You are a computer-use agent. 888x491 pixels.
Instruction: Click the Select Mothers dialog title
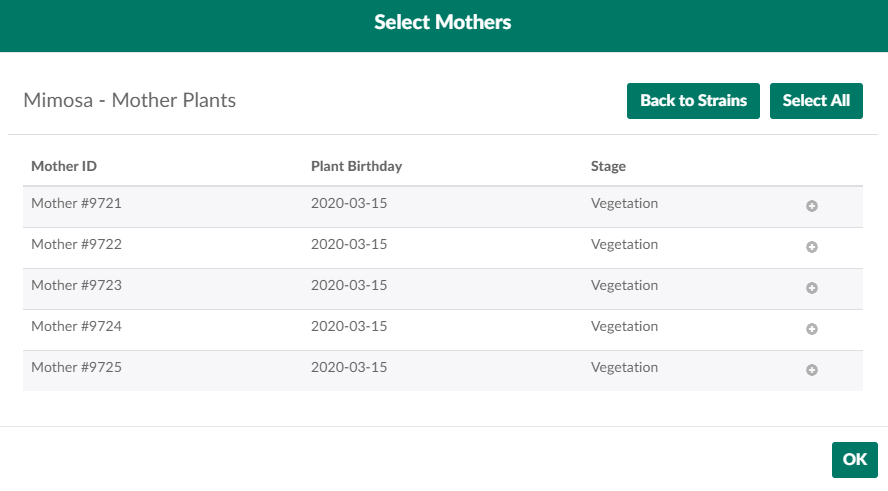coord(443,22)
